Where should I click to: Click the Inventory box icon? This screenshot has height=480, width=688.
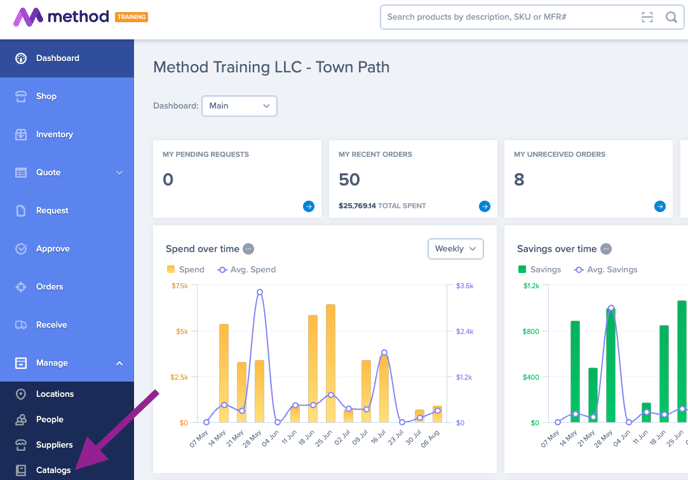click(21, 134)
